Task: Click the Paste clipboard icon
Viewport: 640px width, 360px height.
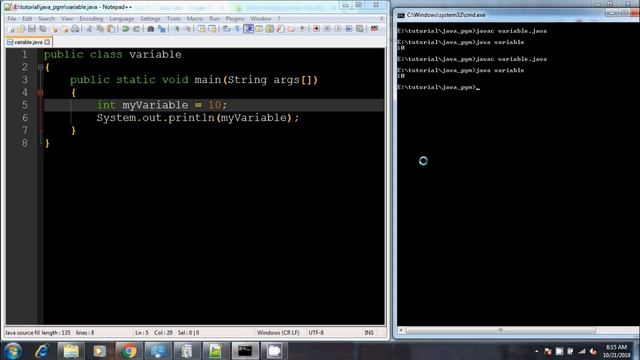Action: coord(111,29)
